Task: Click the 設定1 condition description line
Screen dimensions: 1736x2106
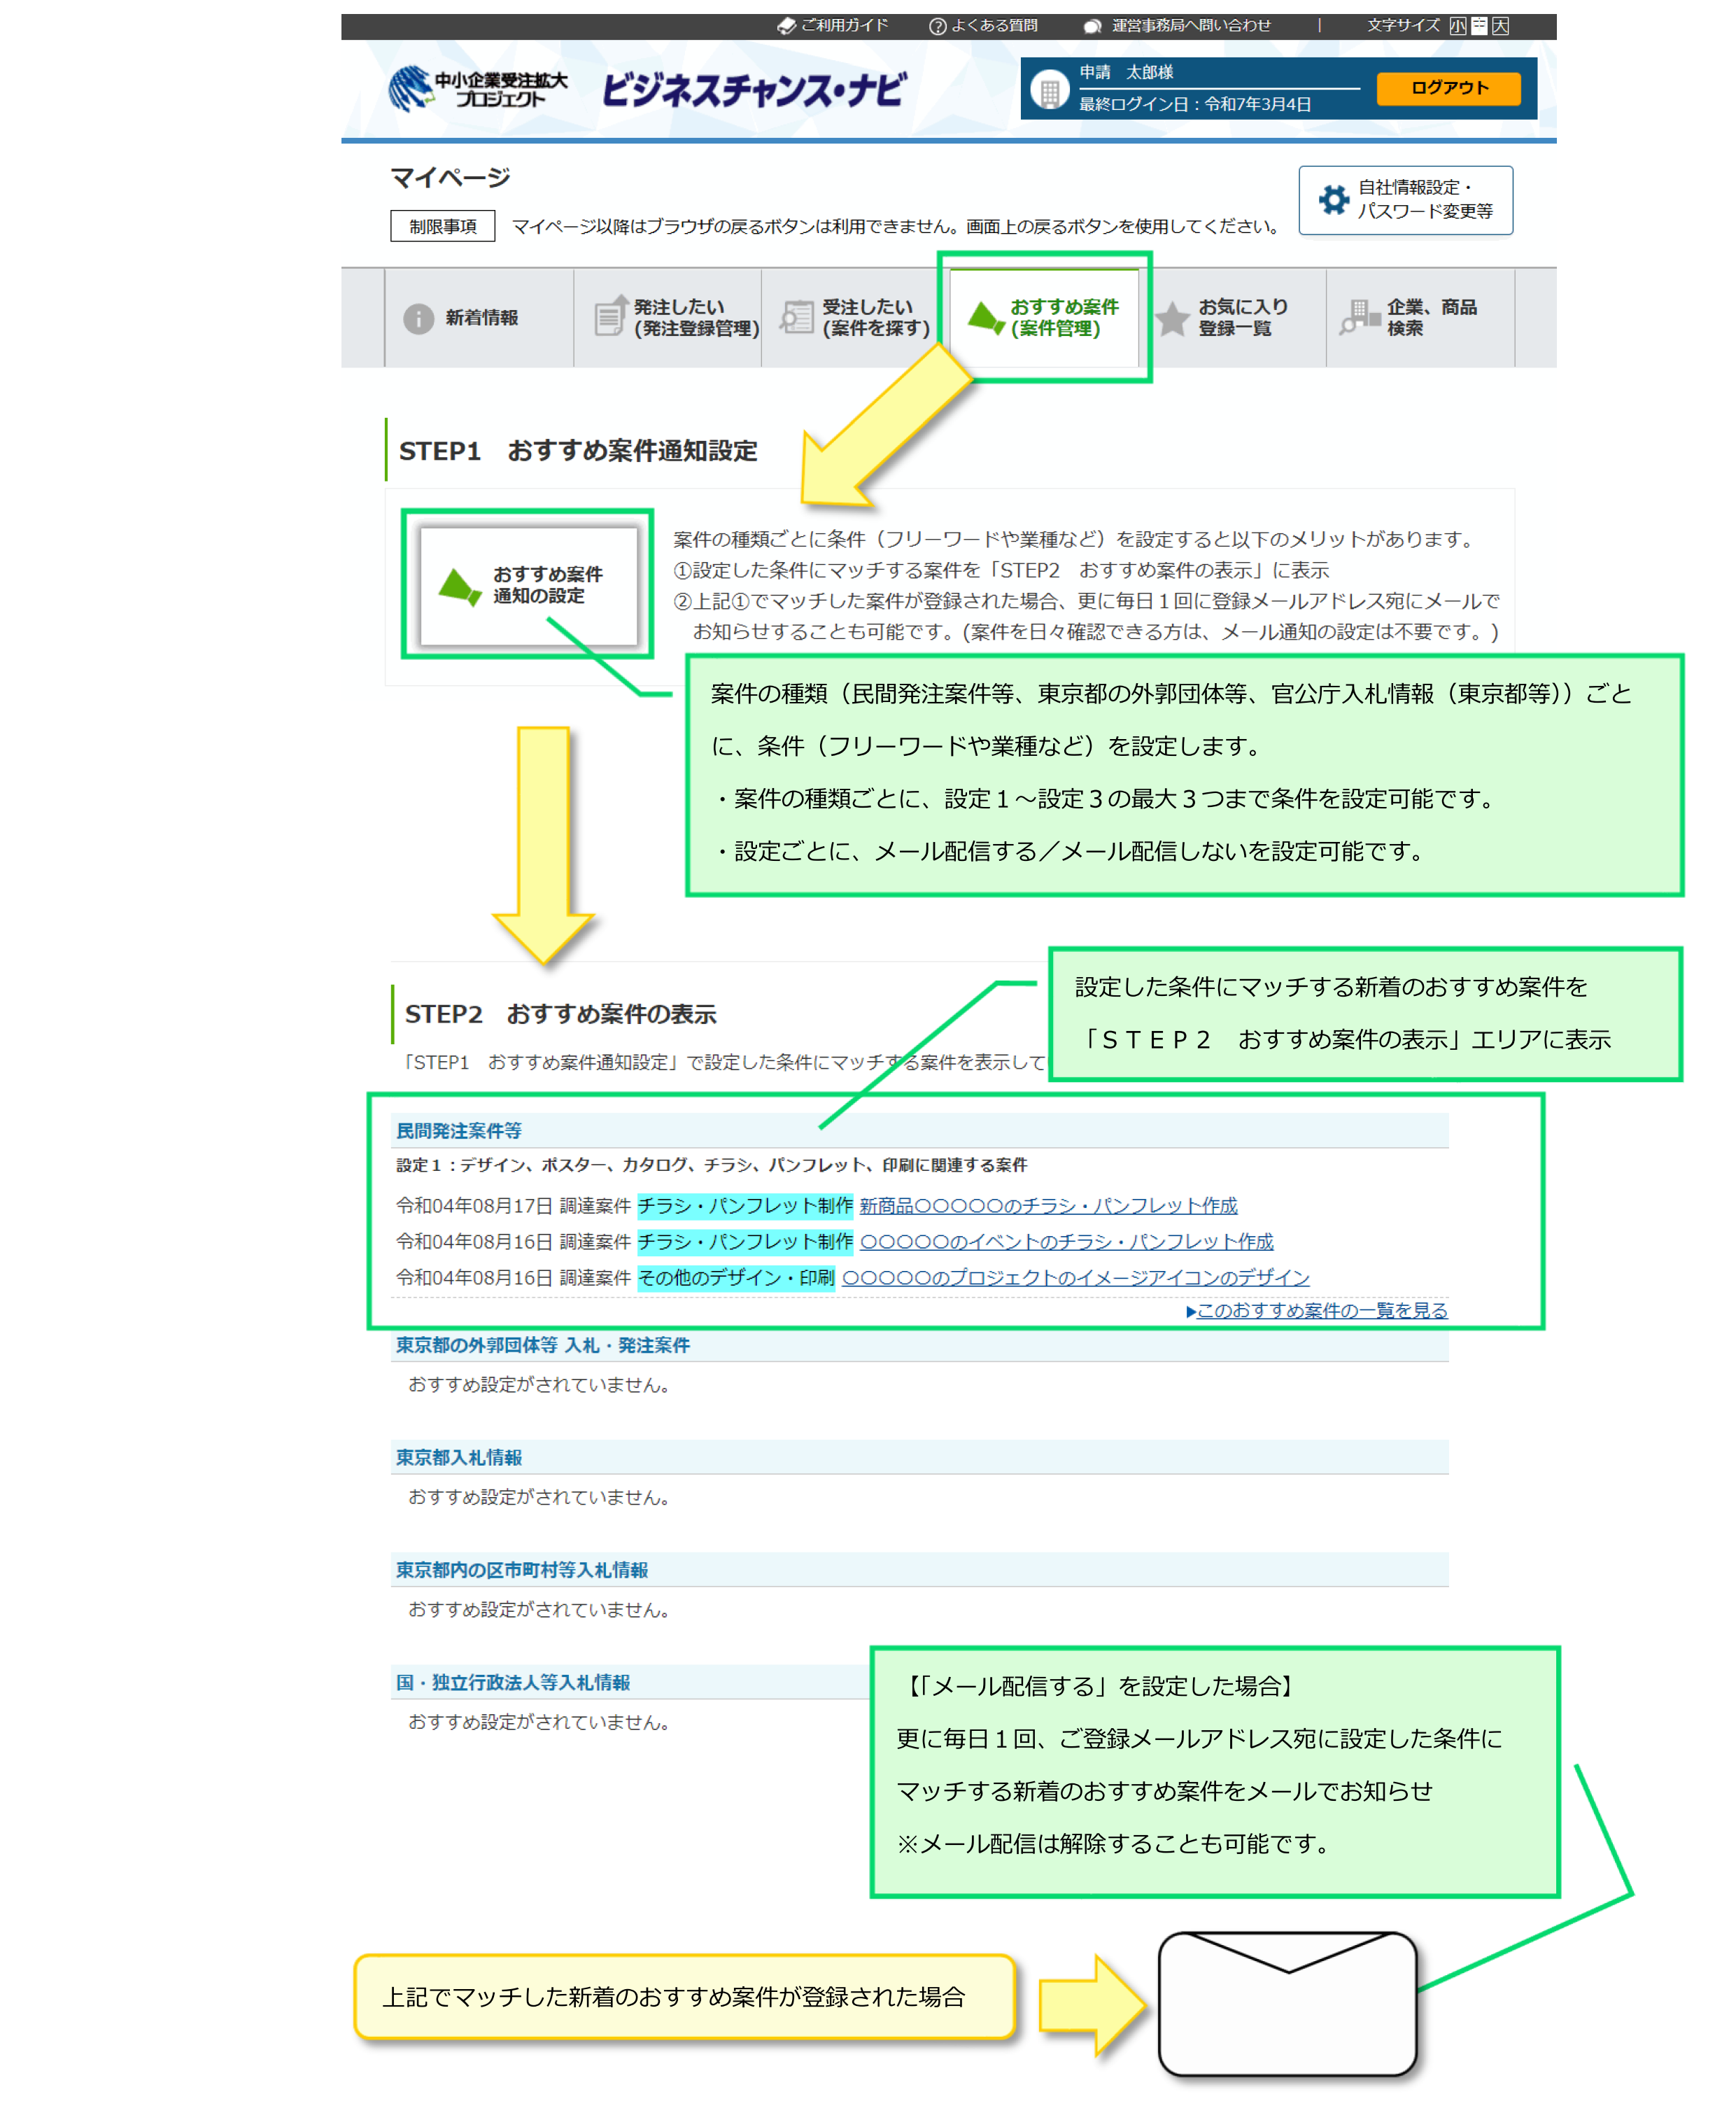Action: (x=711, y=1165)
